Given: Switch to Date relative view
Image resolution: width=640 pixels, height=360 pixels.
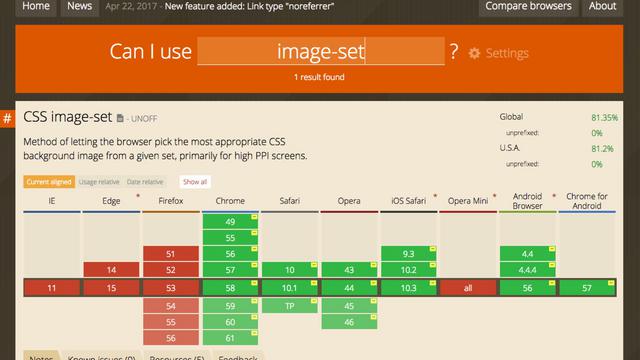Looking at the screenshot, I should click(145, 182).
